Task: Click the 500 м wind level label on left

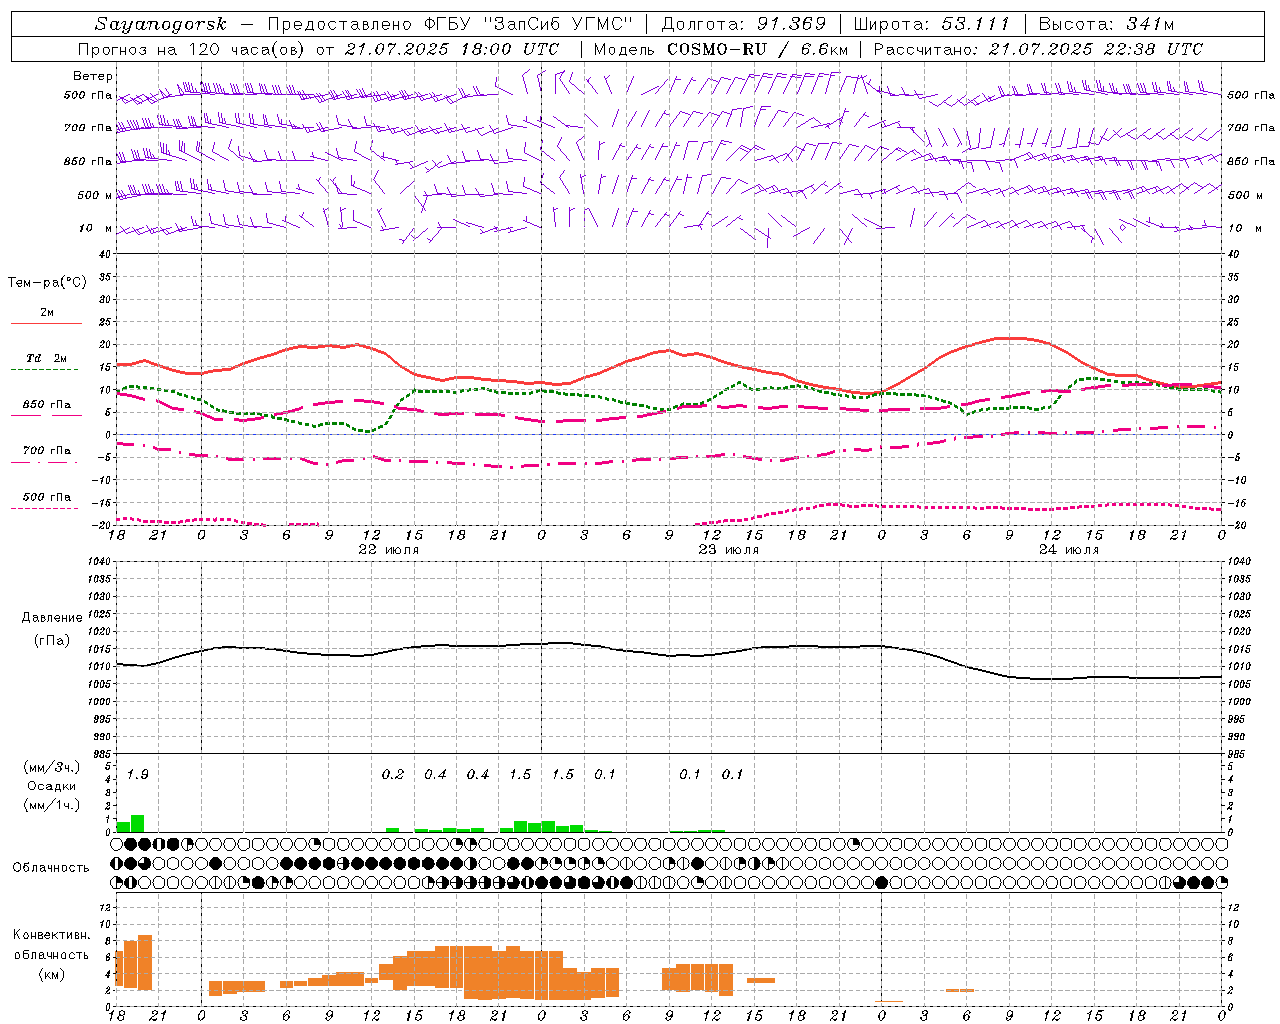Action: 96,195
